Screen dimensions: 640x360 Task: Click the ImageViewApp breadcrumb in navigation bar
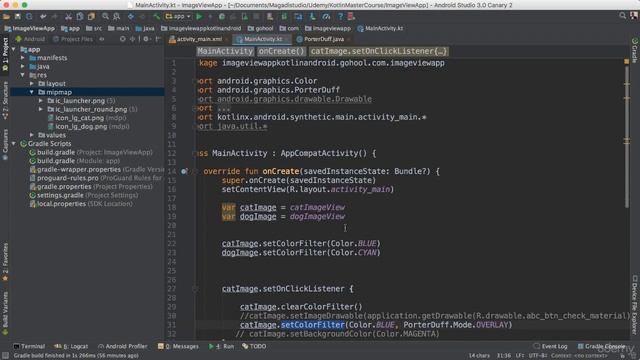point(29,29)
